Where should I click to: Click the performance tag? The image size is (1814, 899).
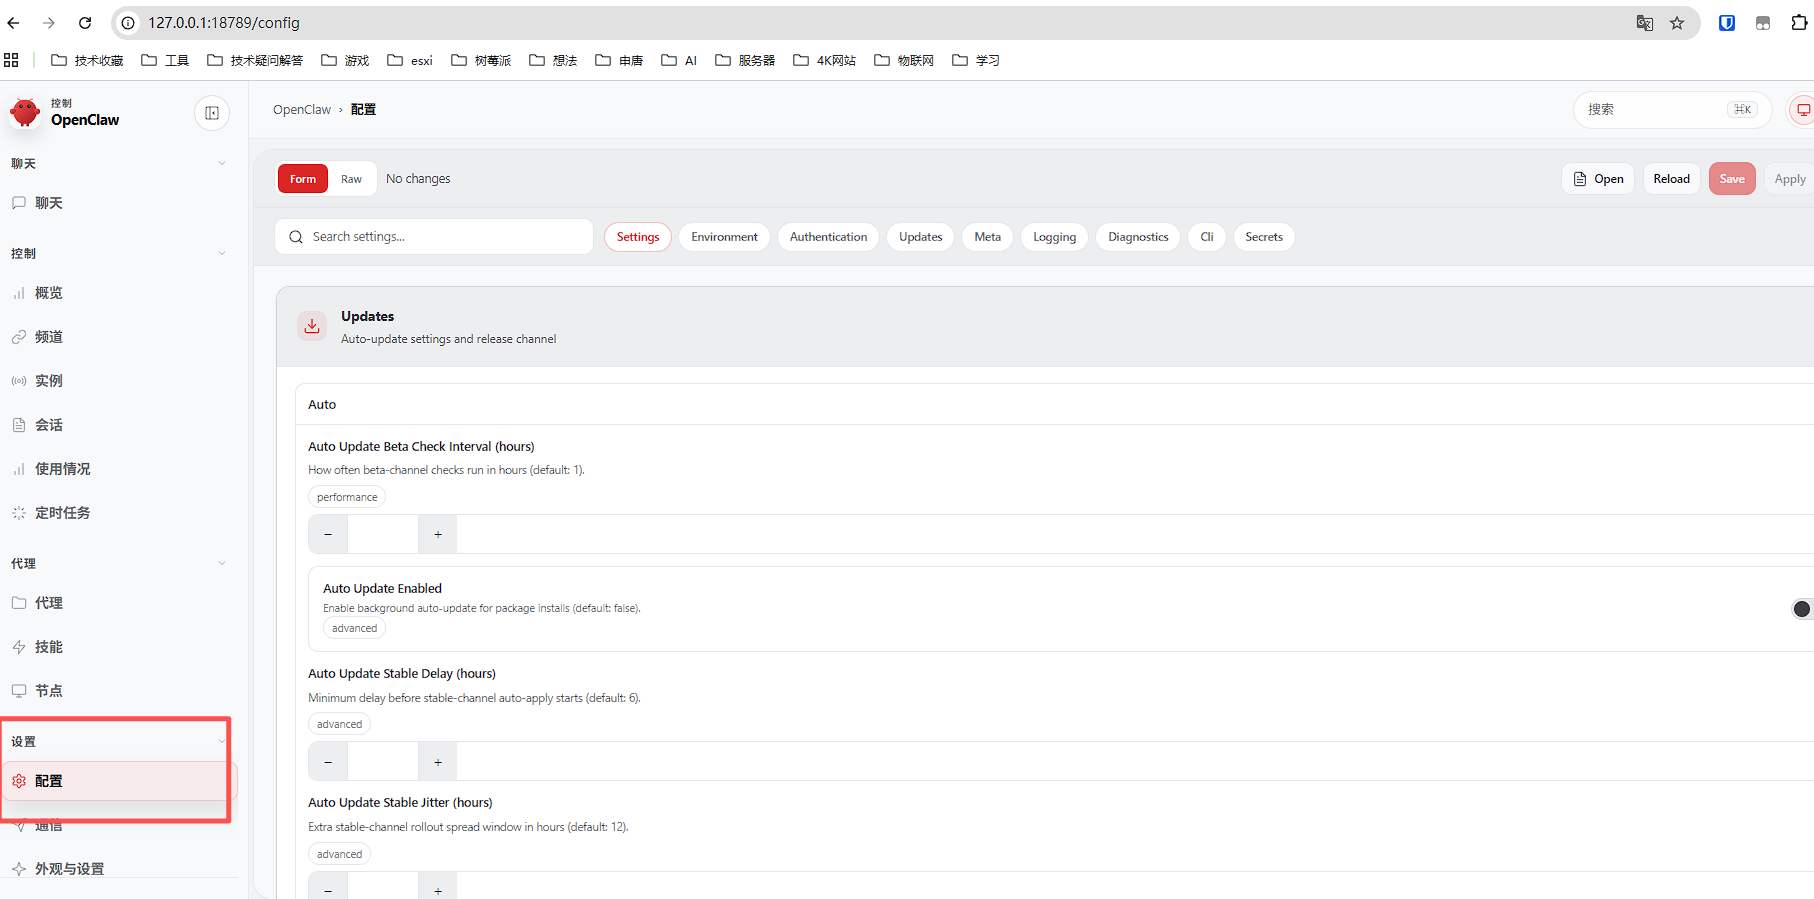[x=347, y=497]
